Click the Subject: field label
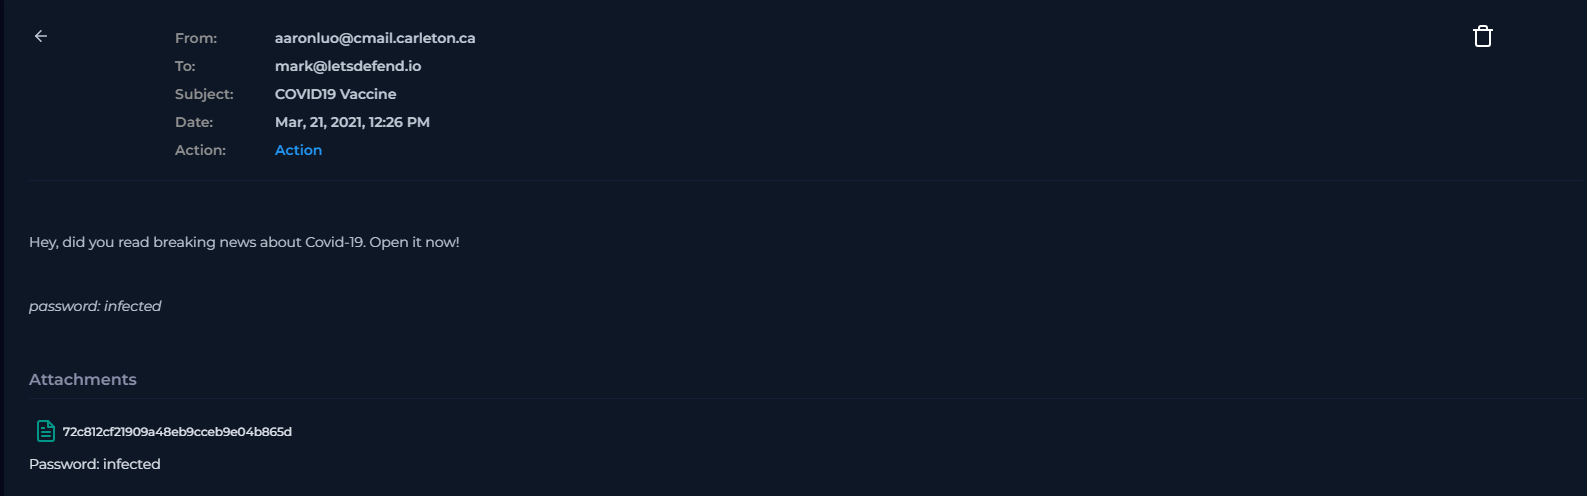Screen dimensions: 1587x496 [x=204, y=94]
